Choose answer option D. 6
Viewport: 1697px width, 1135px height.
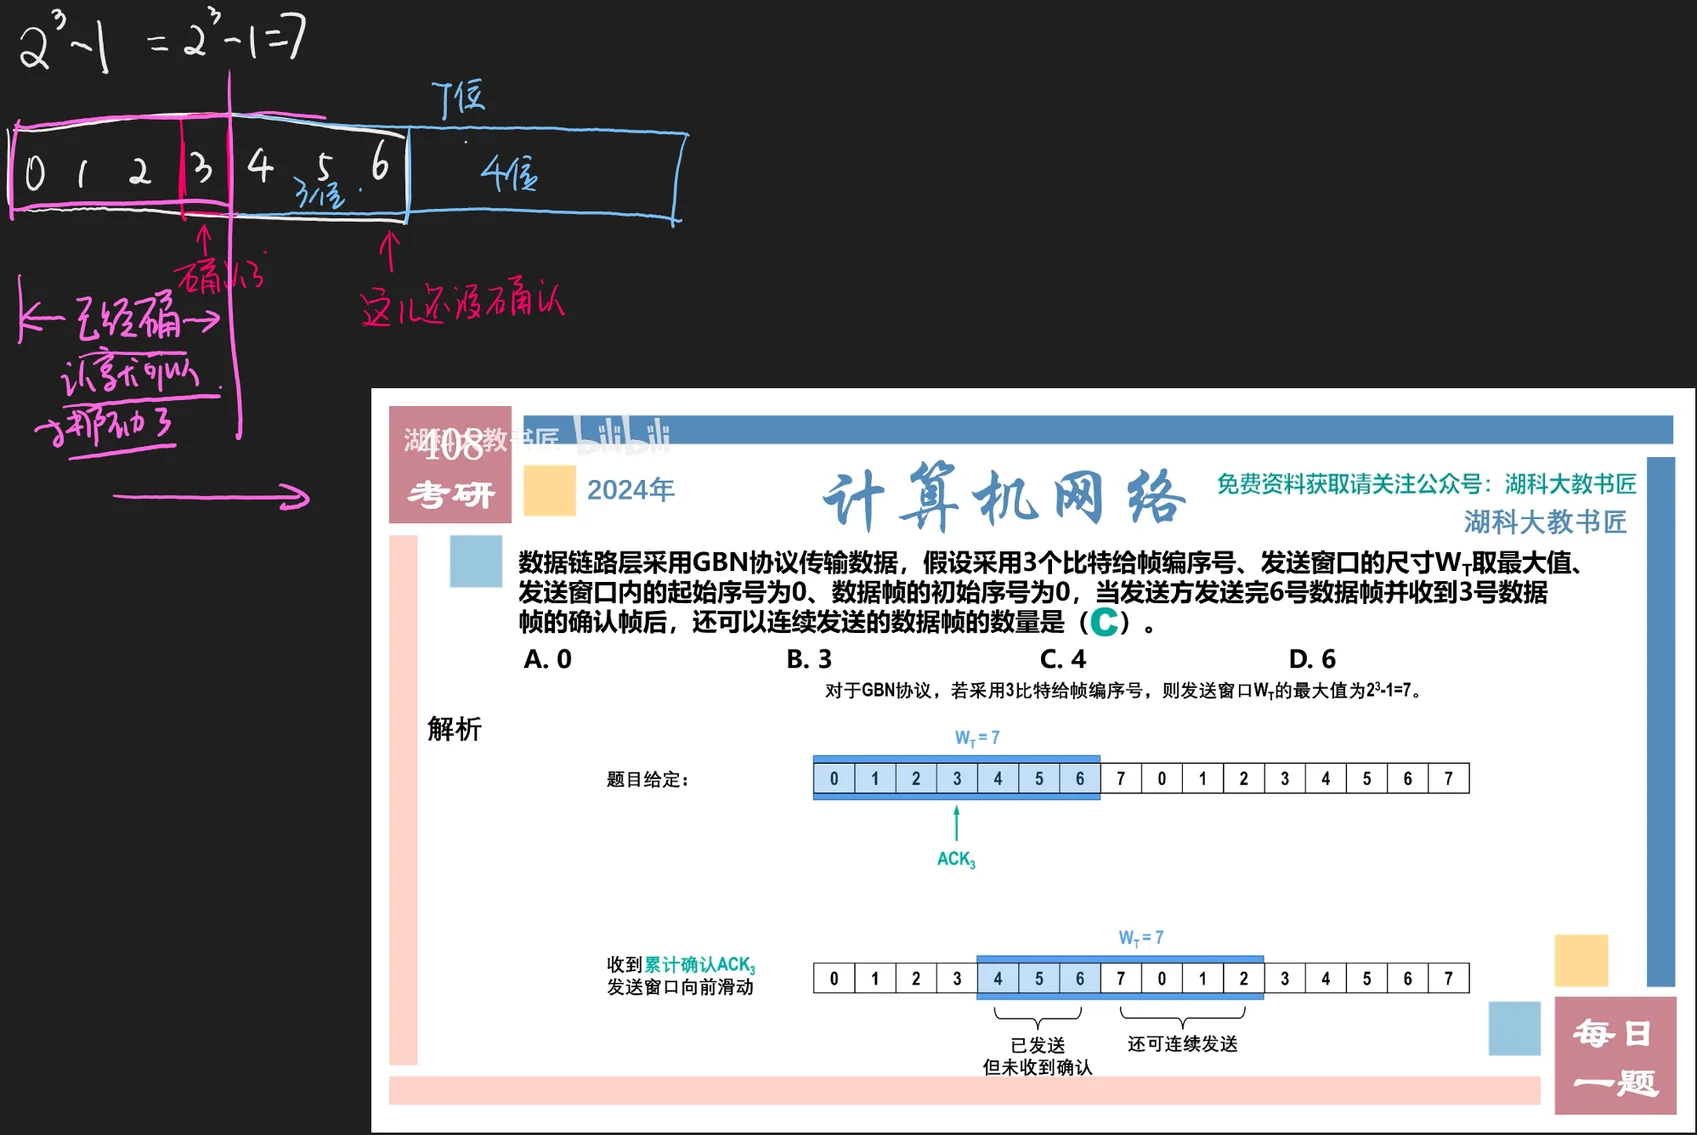click(x=1312, y=660)
